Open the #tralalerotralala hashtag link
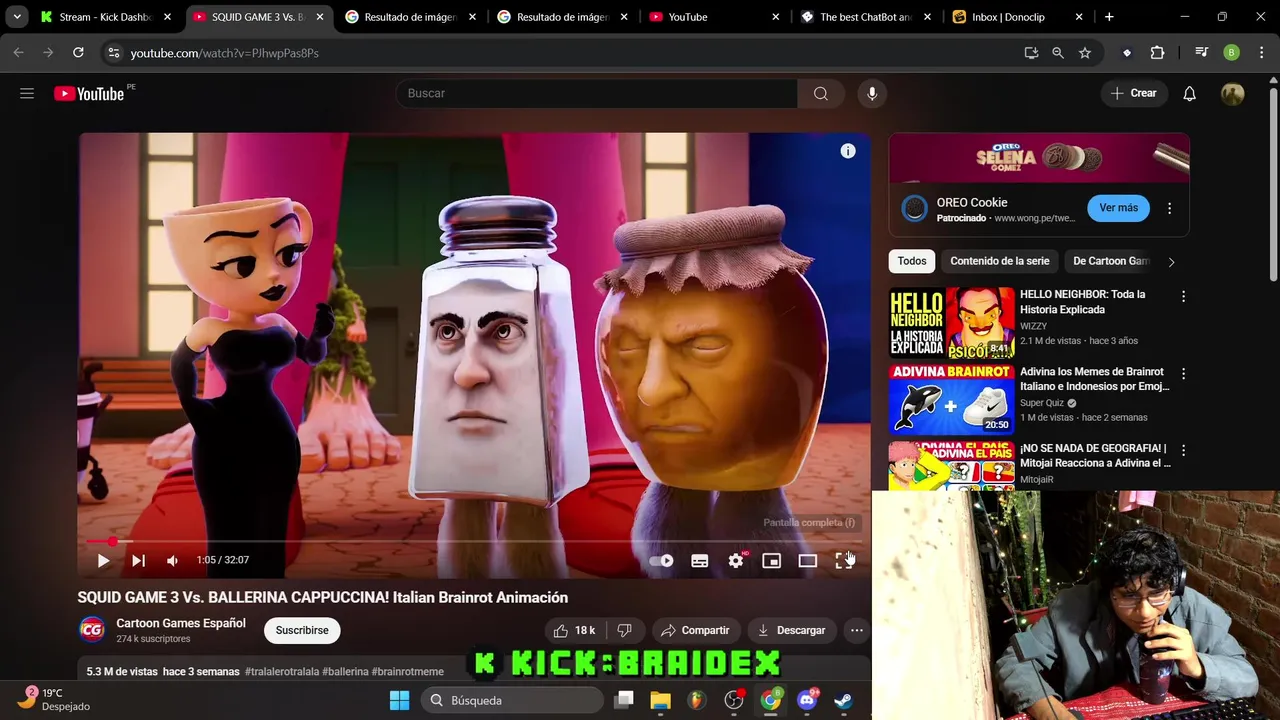 (x=281, y=672)
